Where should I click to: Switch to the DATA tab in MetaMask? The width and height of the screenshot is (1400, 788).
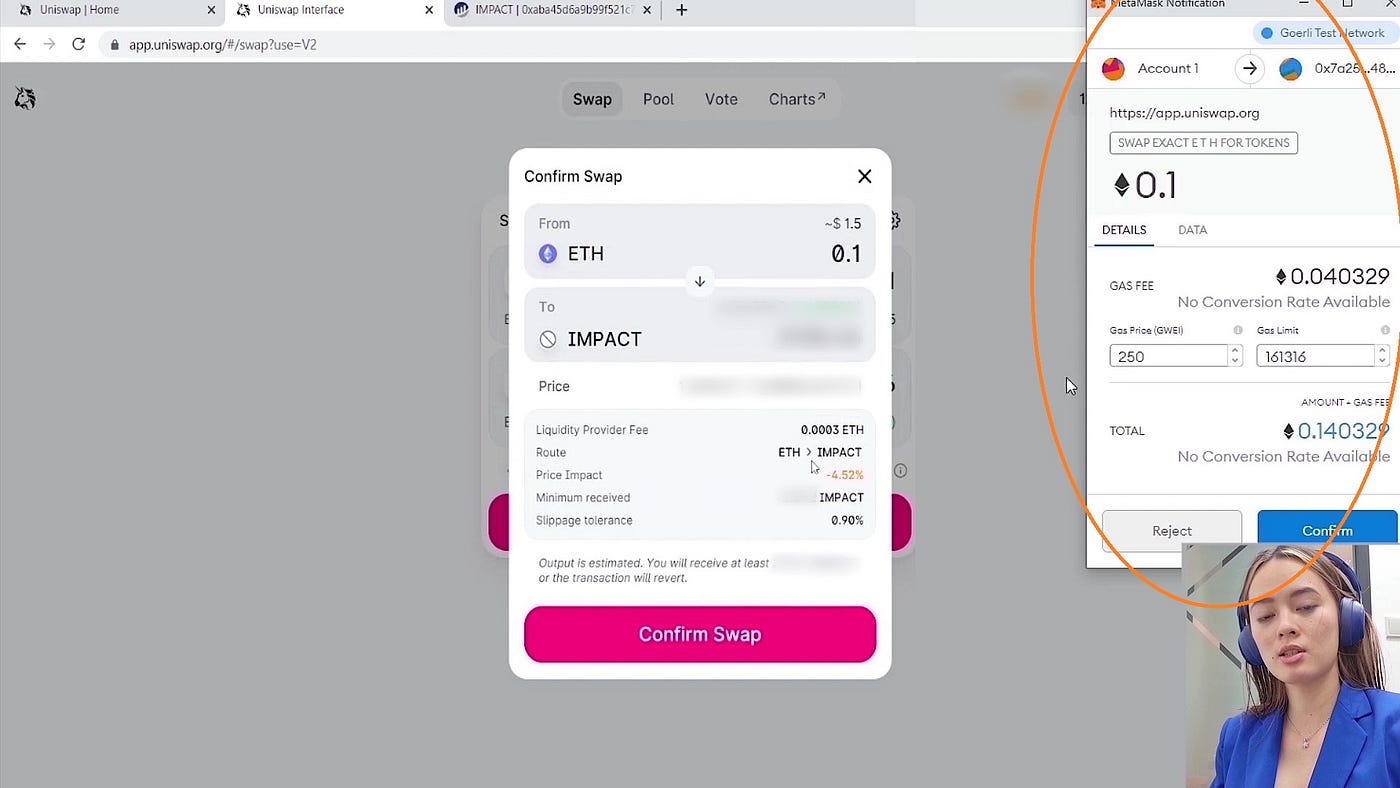pos(1192,230)
